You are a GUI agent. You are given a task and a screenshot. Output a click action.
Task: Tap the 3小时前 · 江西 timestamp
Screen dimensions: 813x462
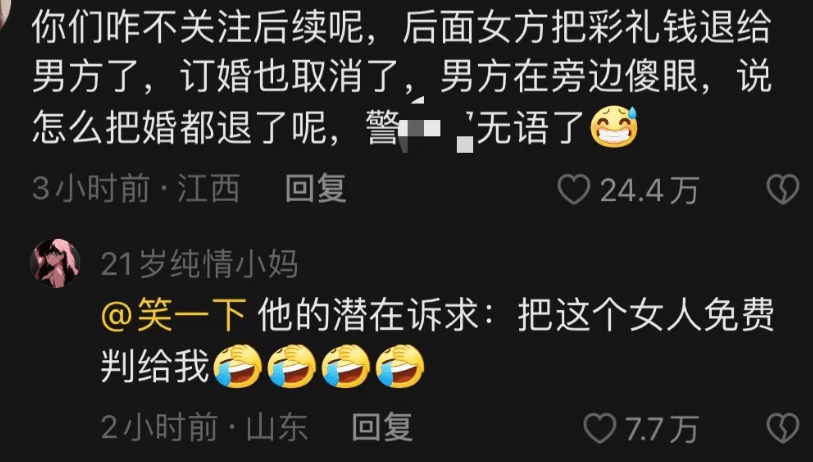click(136, 188)
